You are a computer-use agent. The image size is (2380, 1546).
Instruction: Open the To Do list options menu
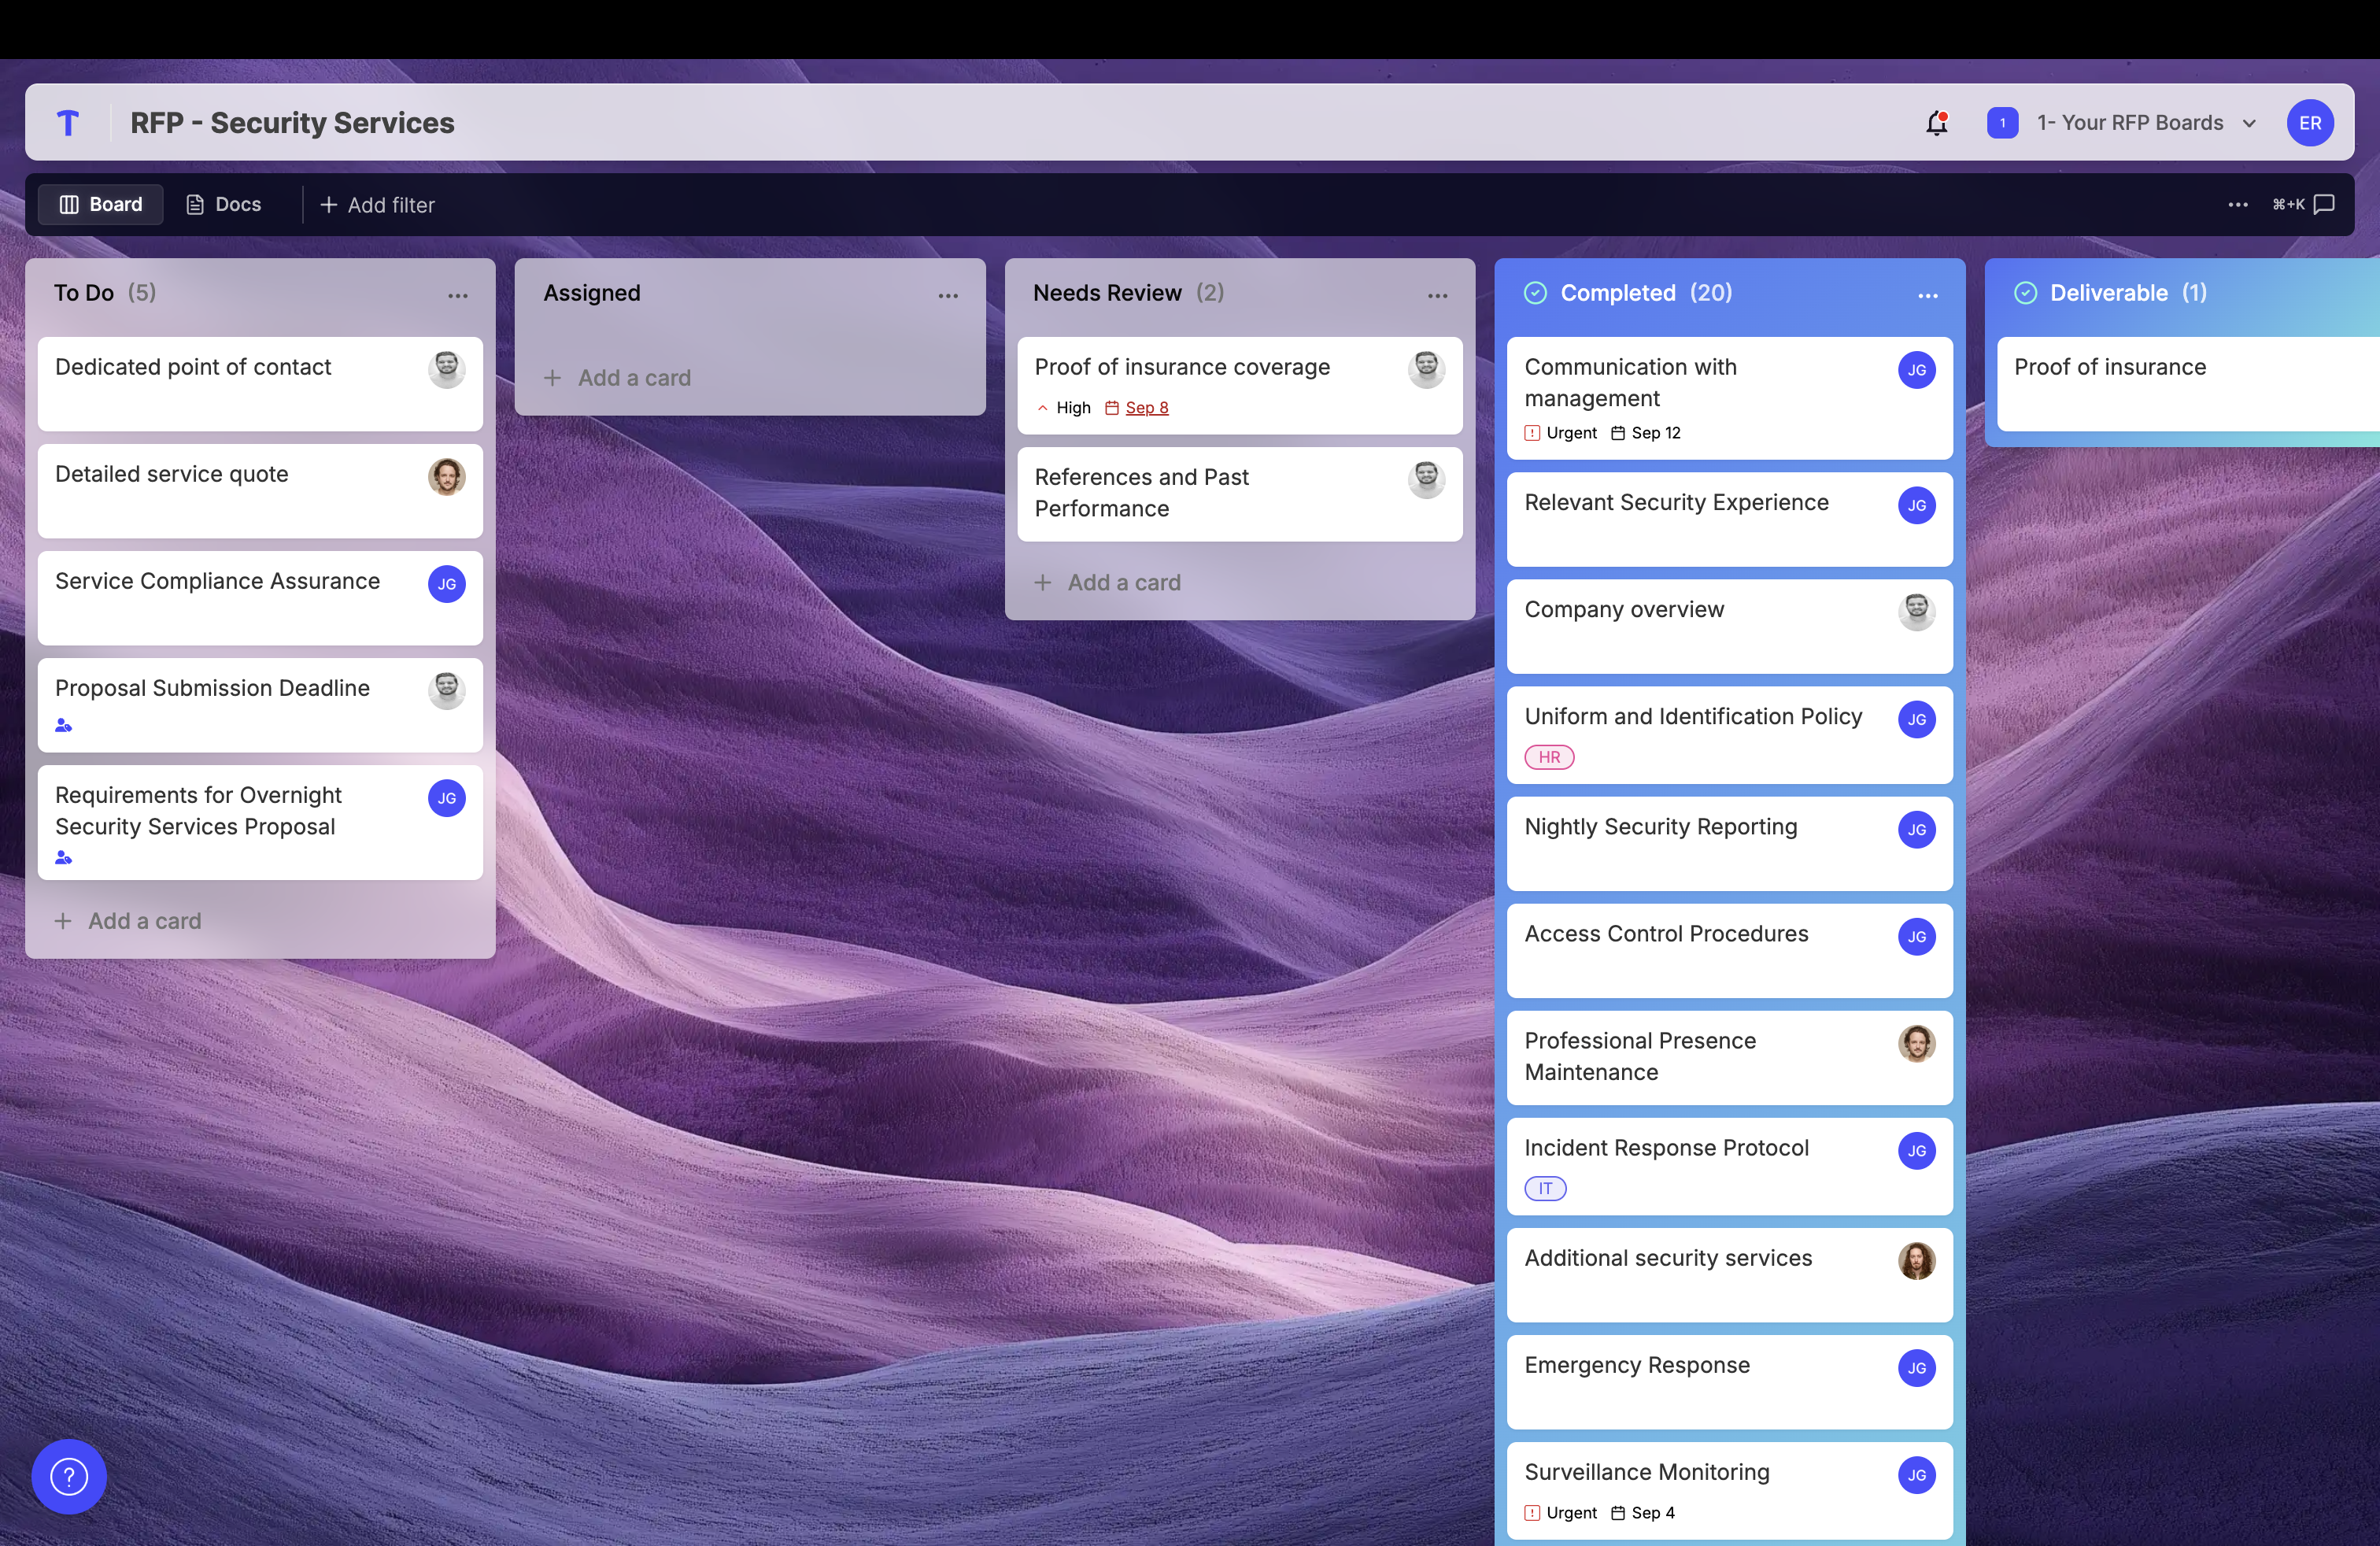pyautogui.click(x=458, y=296)
